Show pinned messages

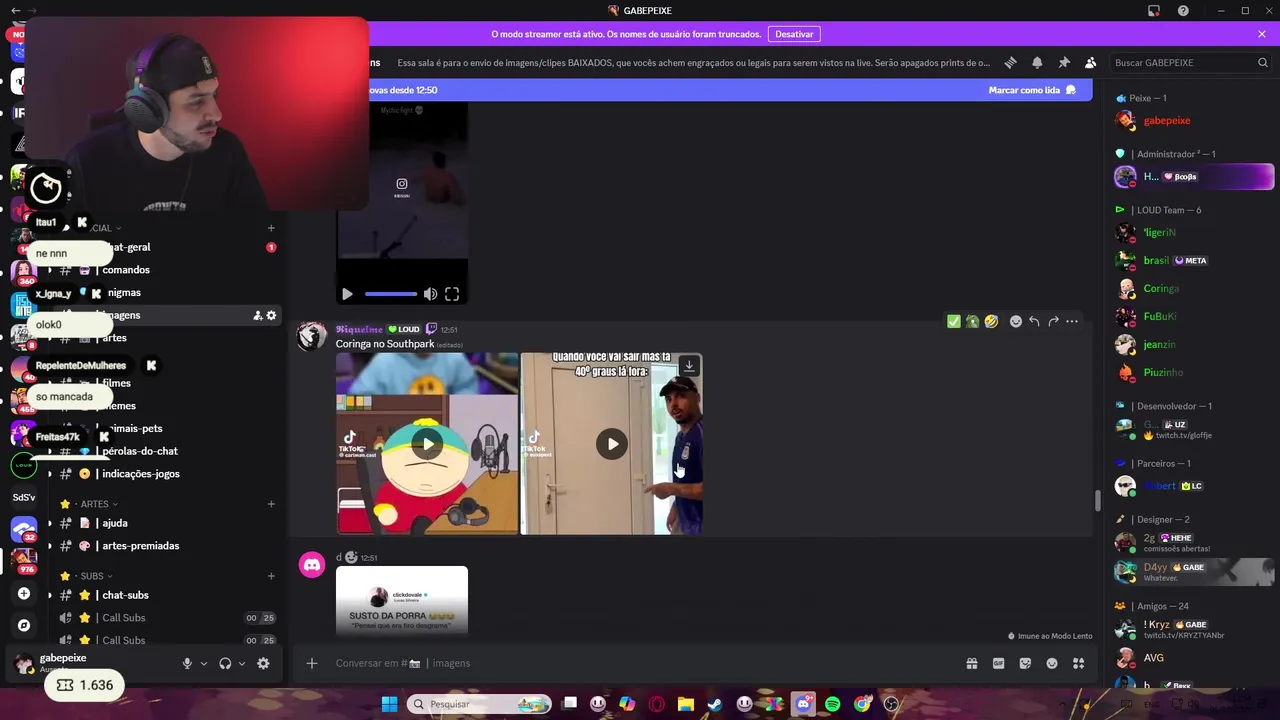1064,62
